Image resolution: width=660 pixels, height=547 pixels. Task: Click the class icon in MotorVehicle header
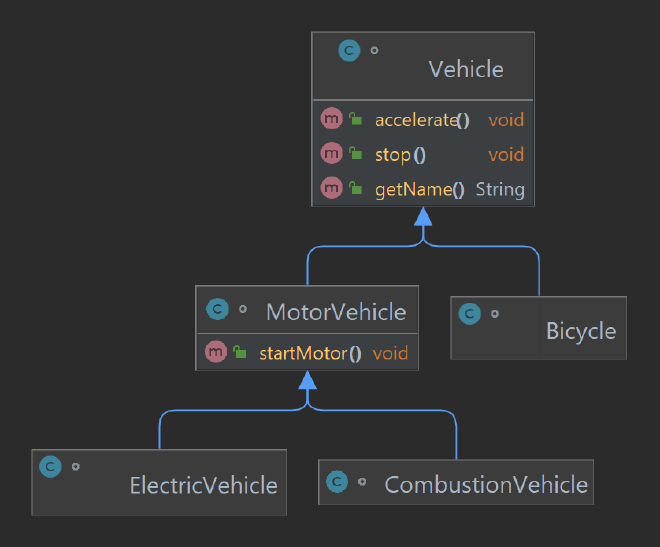[x=217, y=309]
